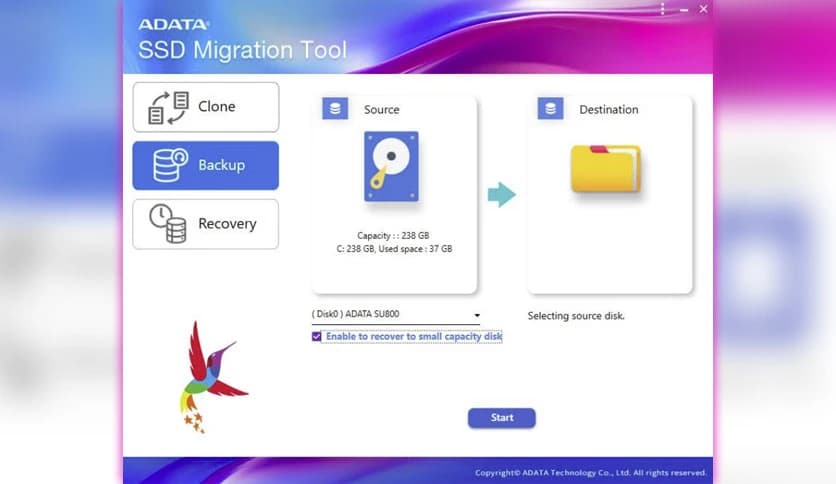This screenshot has width=836, height=484.
Task: Minimize the SSD Migration Tool window
Action: (684, 10)
